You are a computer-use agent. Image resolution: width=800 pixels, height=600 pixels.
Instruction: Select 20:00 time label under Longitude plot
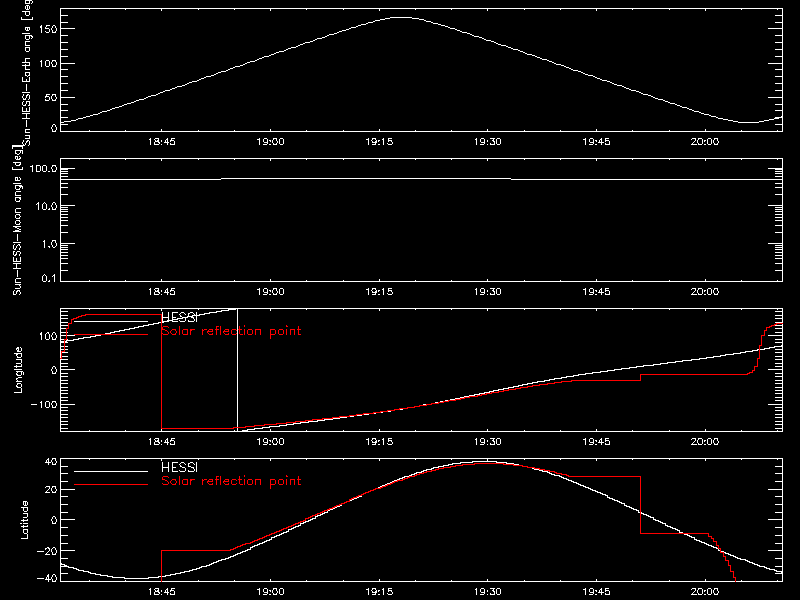click(705, 441)
